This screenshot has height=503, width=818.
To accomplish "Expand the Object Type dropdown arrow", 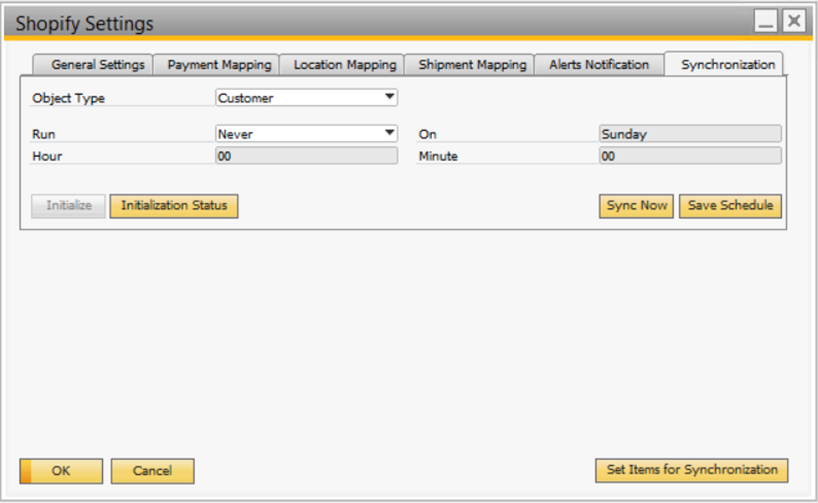I will click(389, 98).
